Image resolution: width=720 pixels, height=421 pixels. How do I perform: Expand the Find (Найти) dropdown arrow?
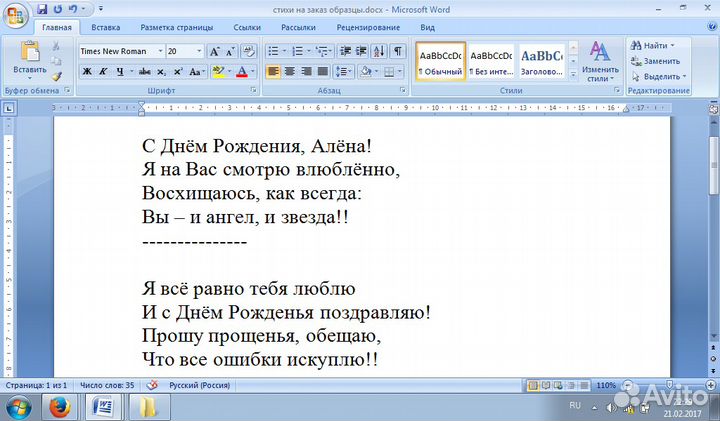[672, 46]
